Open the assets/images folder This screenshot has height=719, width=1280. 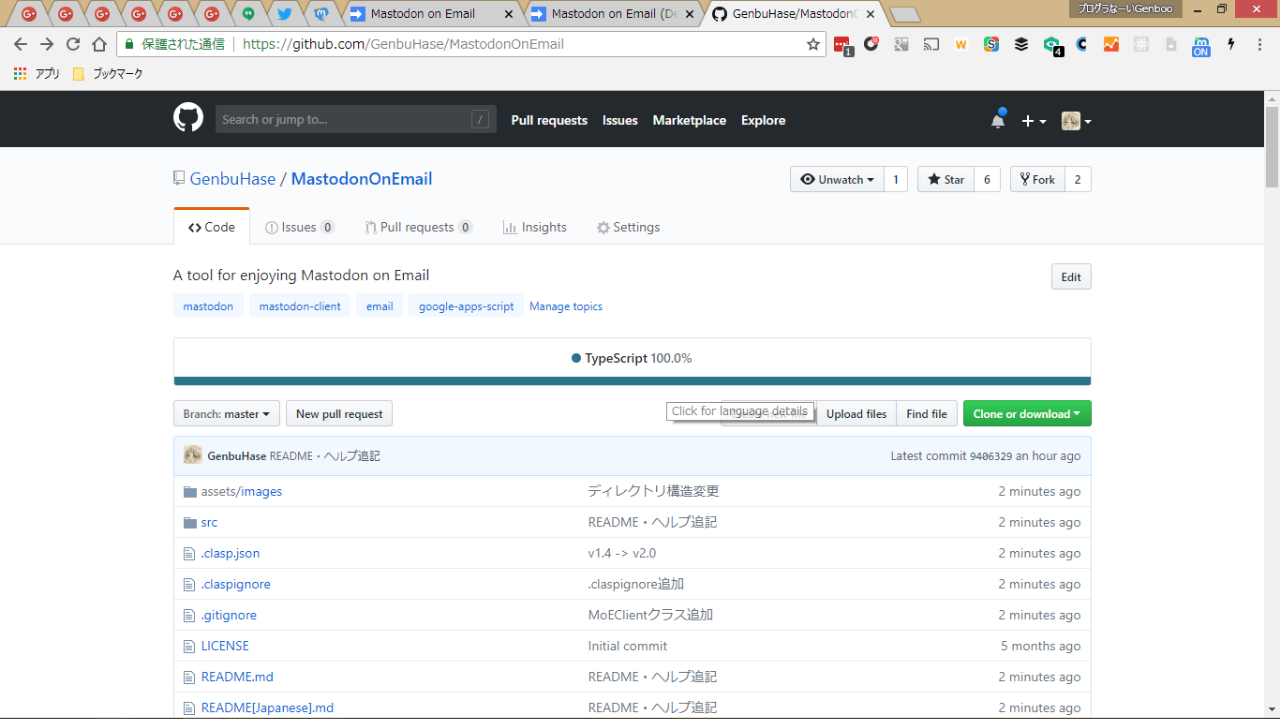[x=241, y=491]
